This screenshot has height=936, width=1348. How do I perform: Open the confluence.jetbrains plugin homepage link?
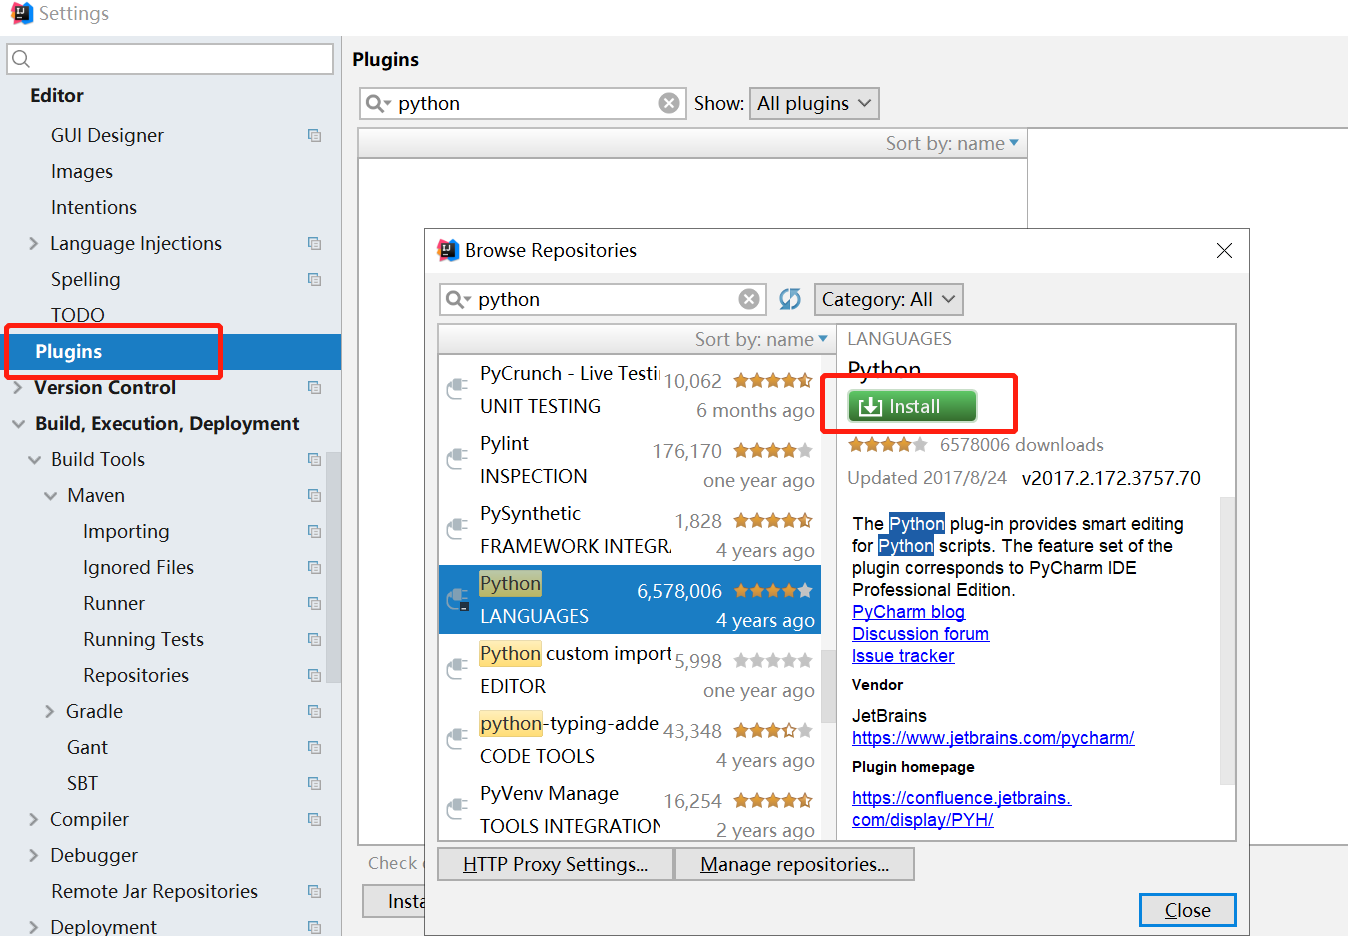point(961,809)
